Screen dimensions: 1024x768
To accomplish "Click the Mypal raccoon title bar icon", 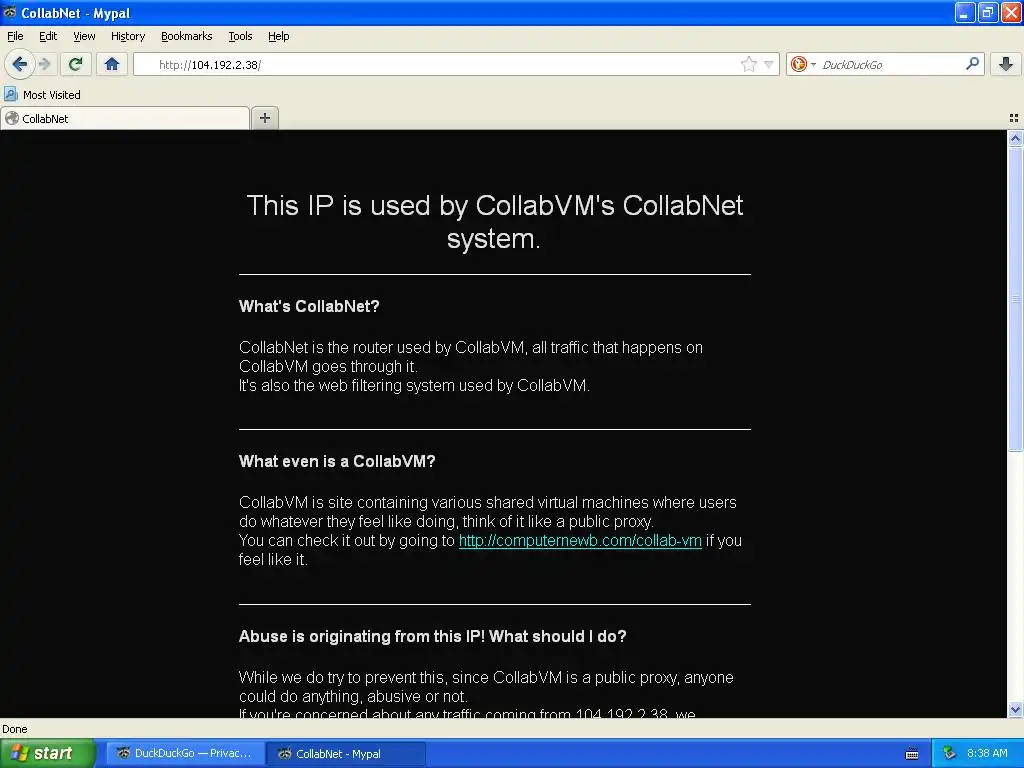I will coord(10,12).
